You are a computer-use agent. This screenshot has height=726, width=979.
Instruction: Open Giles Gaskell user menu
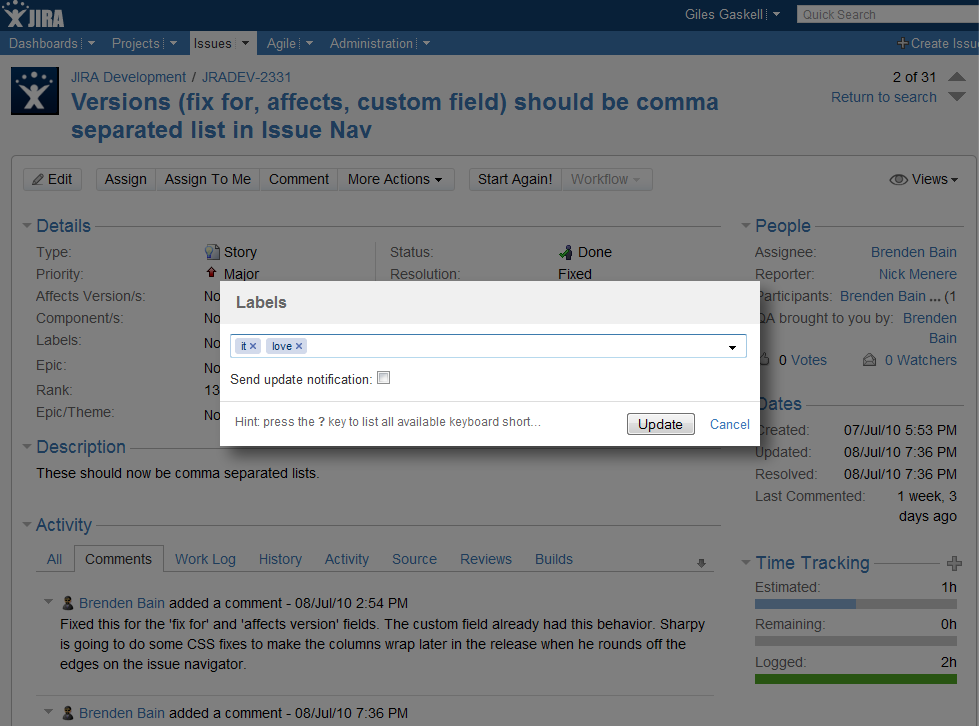[732, 14]
